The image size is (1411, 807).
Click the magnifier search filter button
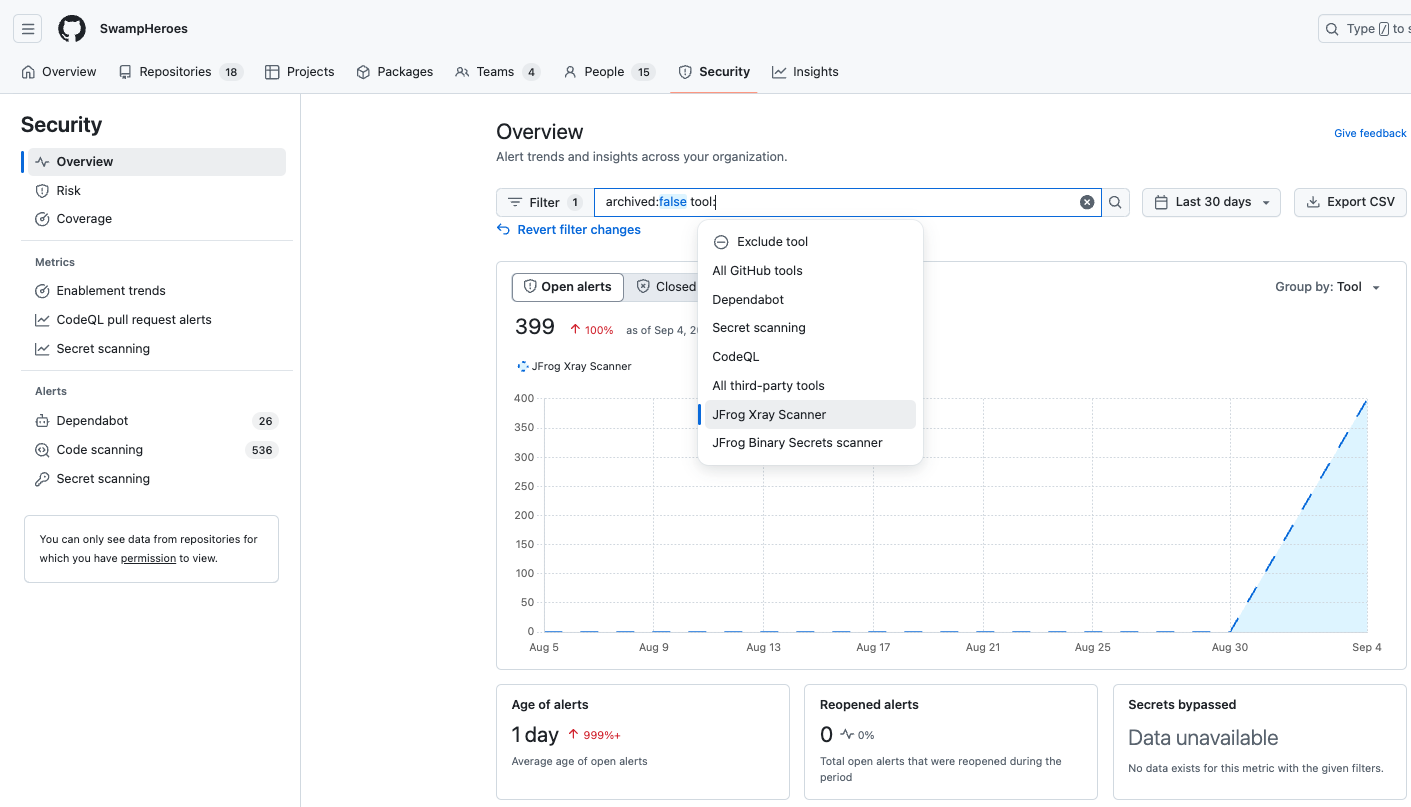tap(1115, 202)
